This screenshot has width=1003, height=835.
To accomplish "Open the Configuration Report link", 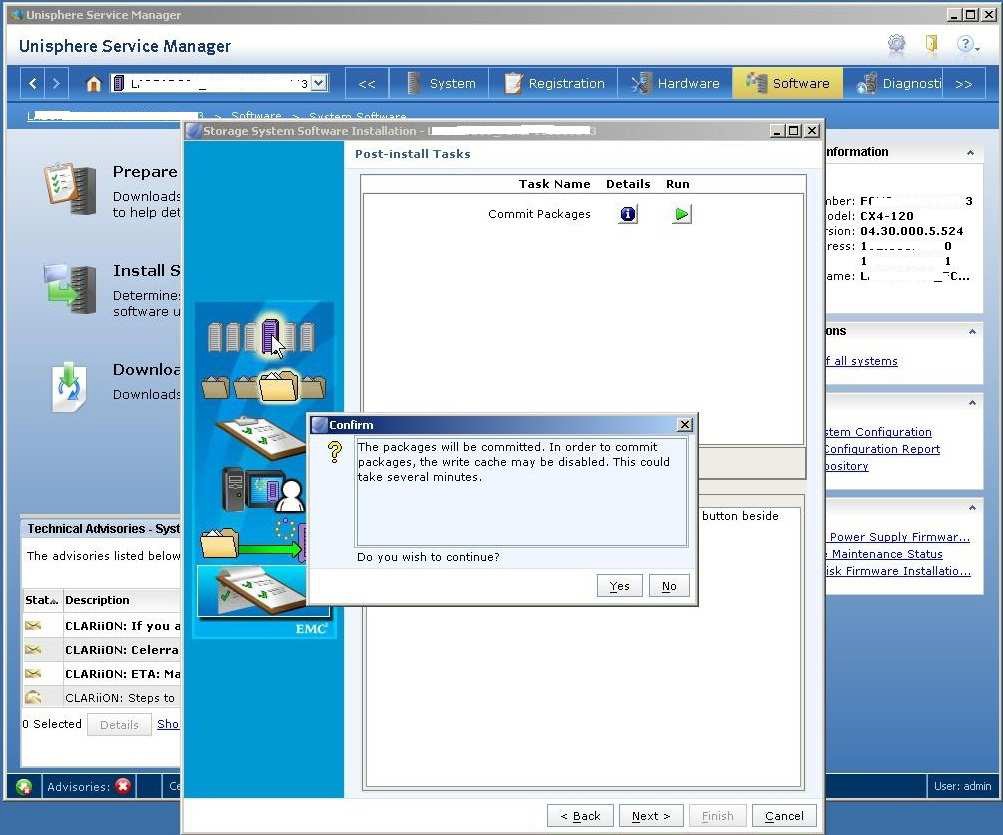I will coord(883,449).
